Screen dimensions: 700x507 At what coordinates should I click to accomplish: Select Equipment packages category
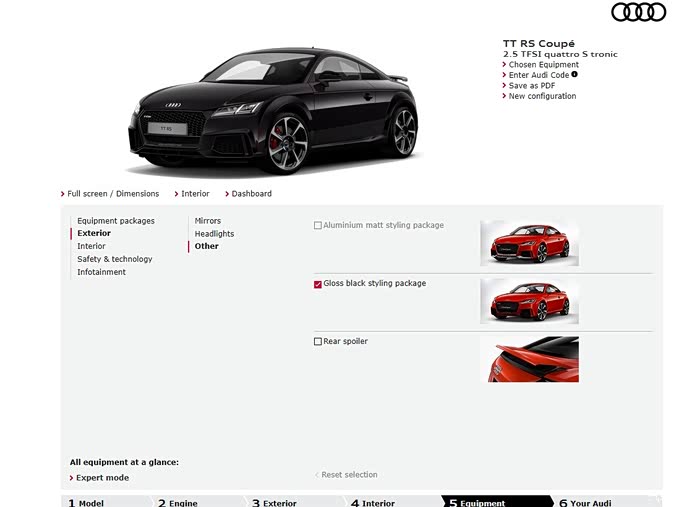(x=116, y=221)
